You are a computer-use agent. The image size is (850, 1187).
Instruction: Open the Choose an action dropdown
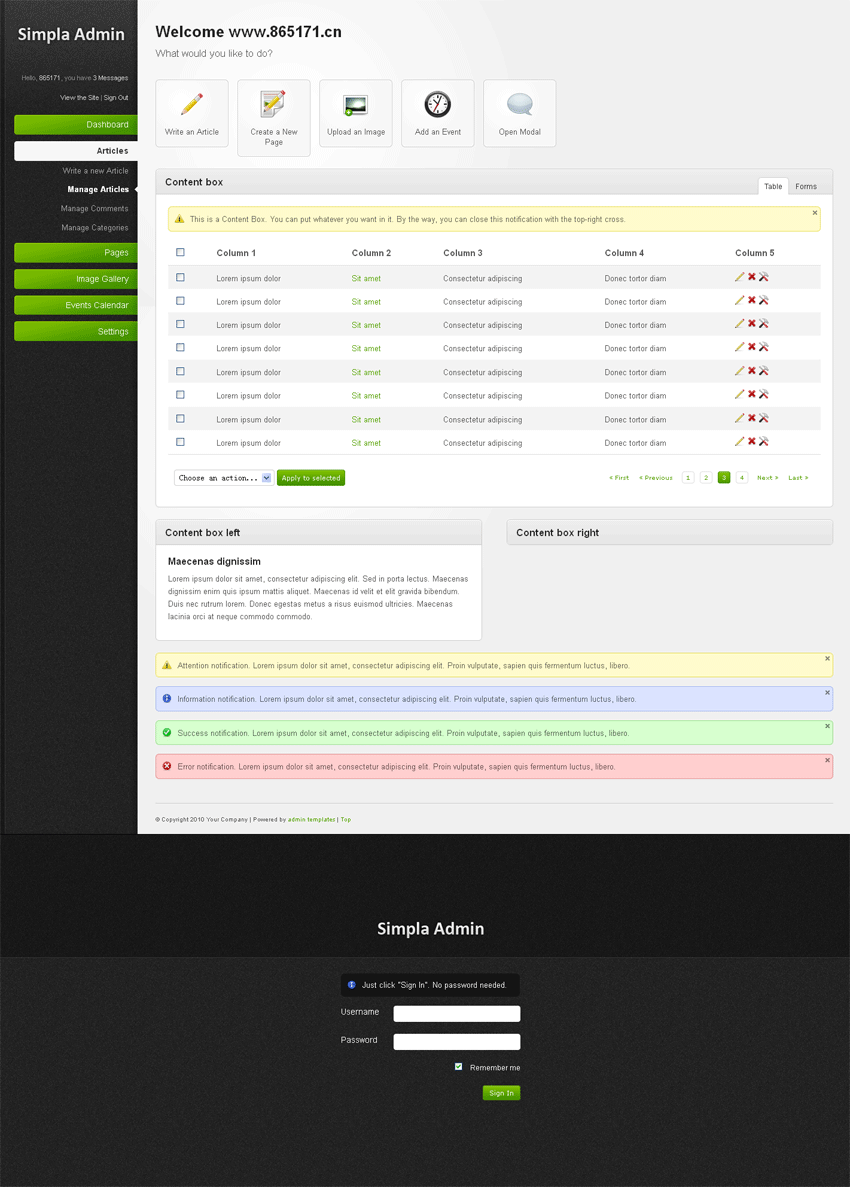point(223,478)
